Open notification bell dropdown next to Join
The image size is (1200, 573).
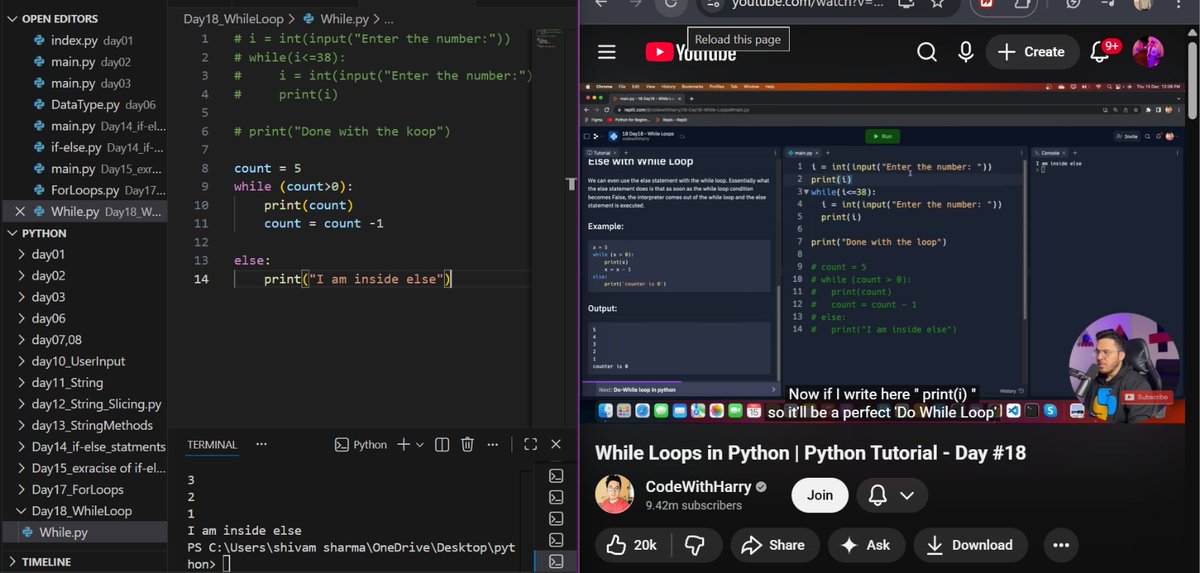tap(891, 495)
